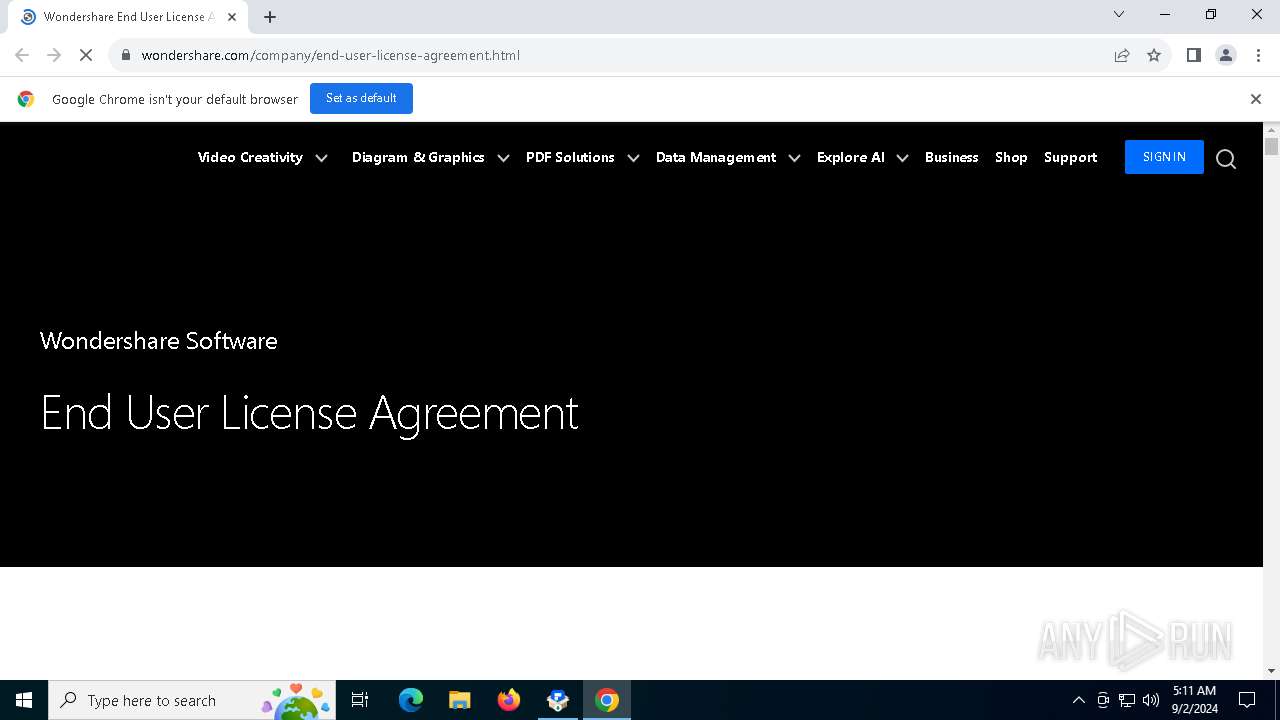Click the End User License Agreement heading
Image resolution: width=1280 pixels, height=720 pixels.
click(x=309, y=413)
